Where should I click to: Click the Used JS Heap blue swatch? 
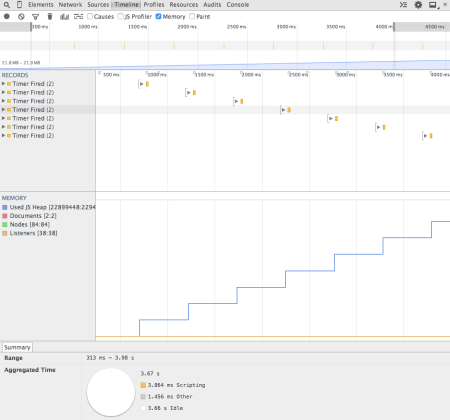pos(5,207)
